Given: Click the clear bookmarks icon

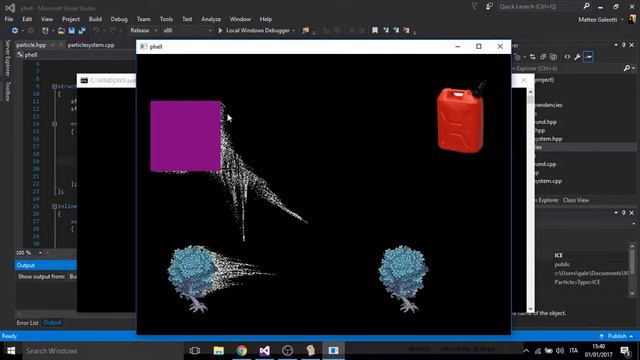Looking at the screenshot, I should pyautogui.click(x=407, y=31).
